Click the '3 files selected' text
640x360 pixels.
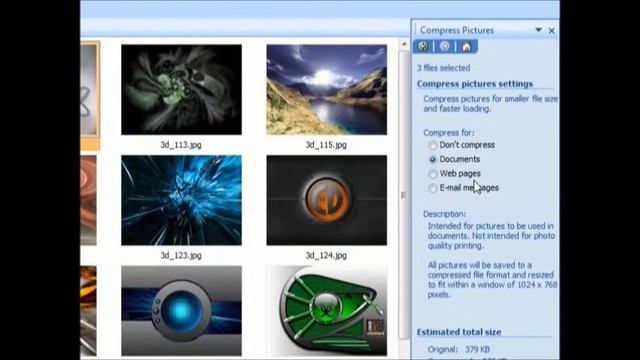click(x=443, y=68)
